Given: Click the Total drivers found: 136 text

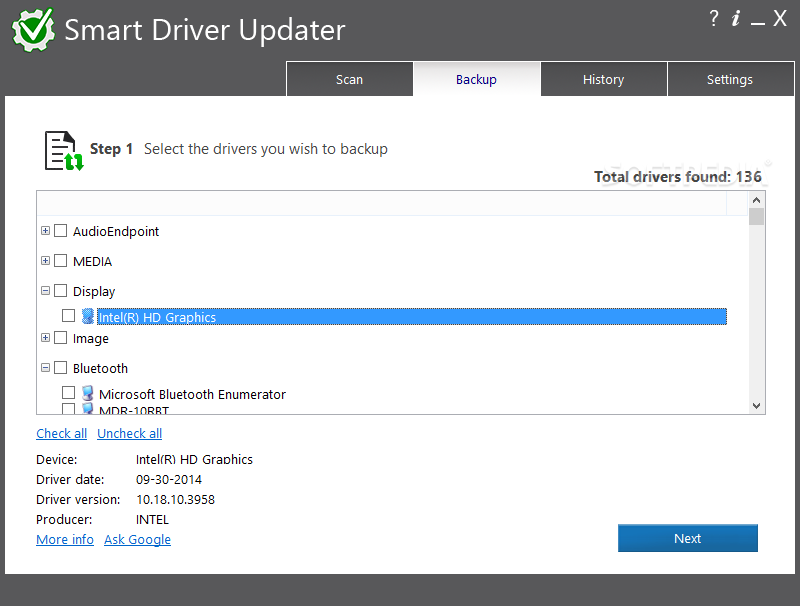Looking at the screenshot, I should tap(678, 176).
